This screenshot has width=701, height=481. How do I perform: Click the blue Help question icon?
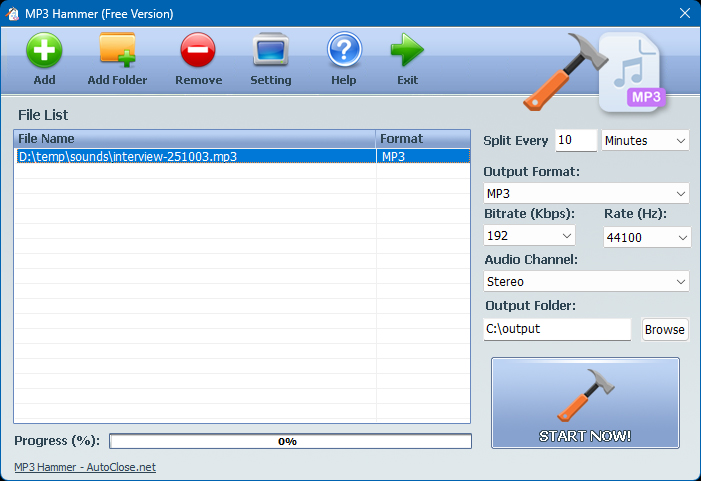point(344,50)
